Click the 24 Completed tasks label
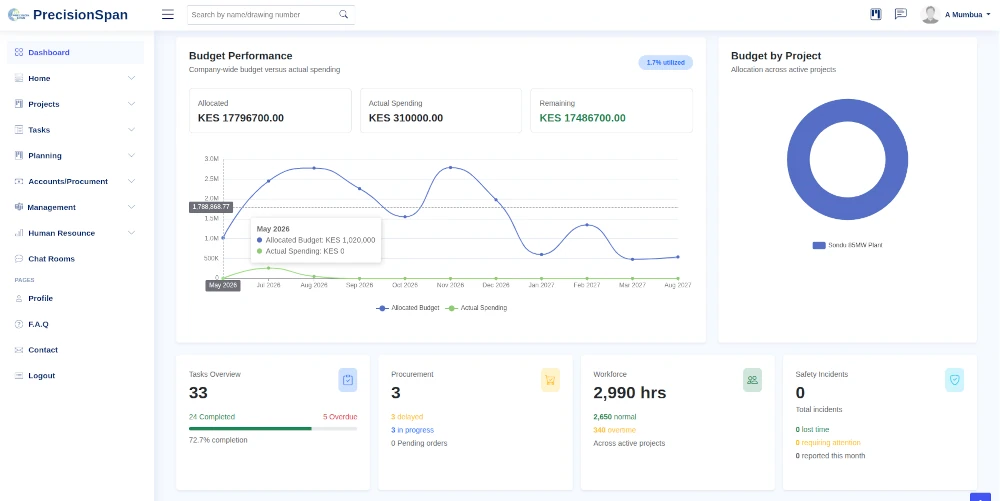 click(x=212, y=417)
